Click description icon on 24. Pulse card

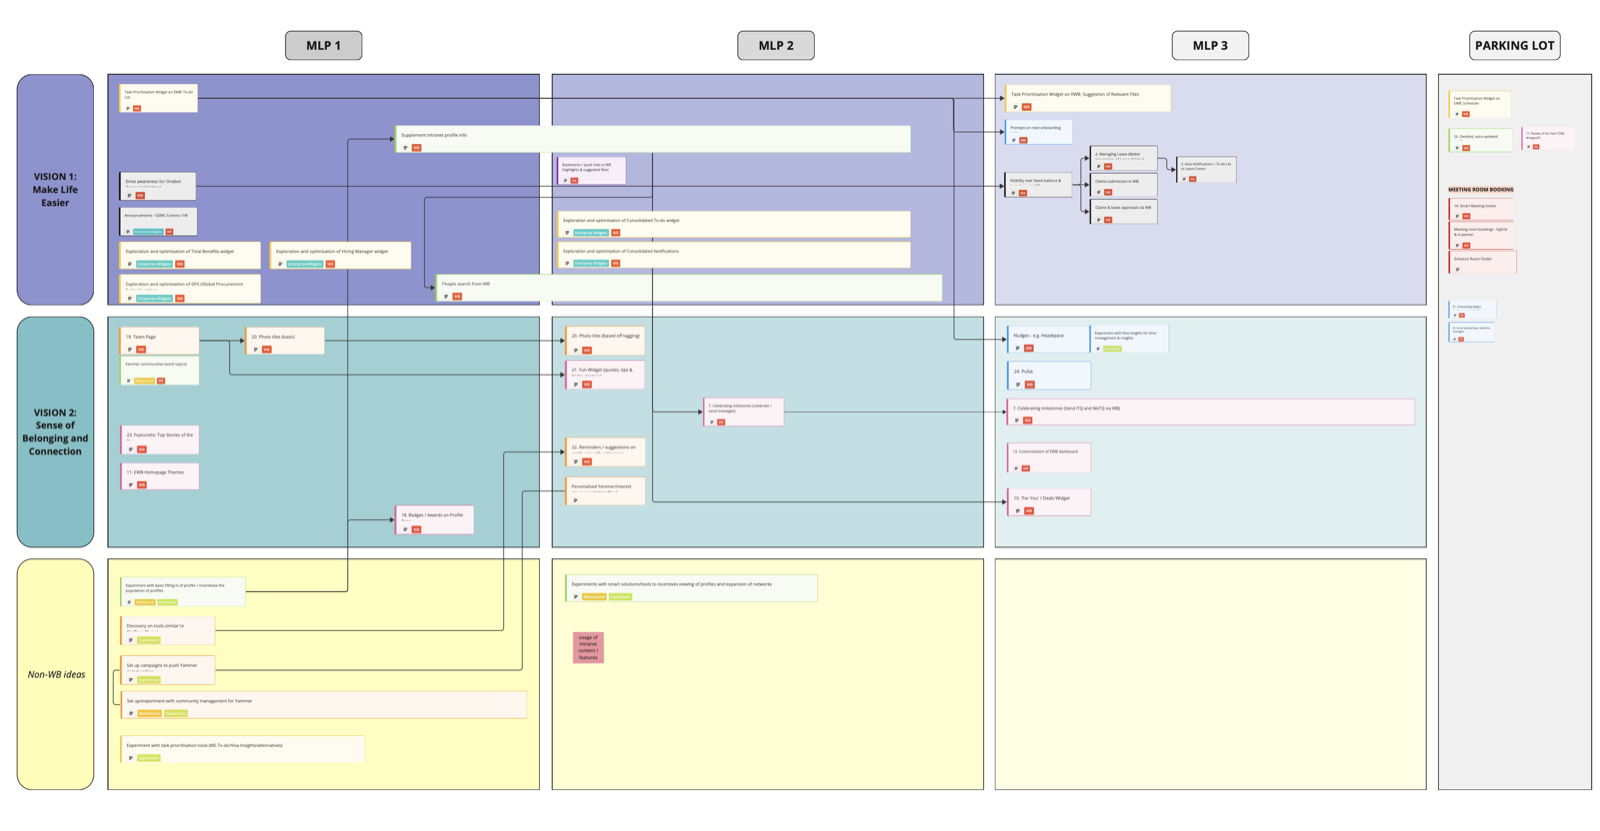[x=1018, y=384]
